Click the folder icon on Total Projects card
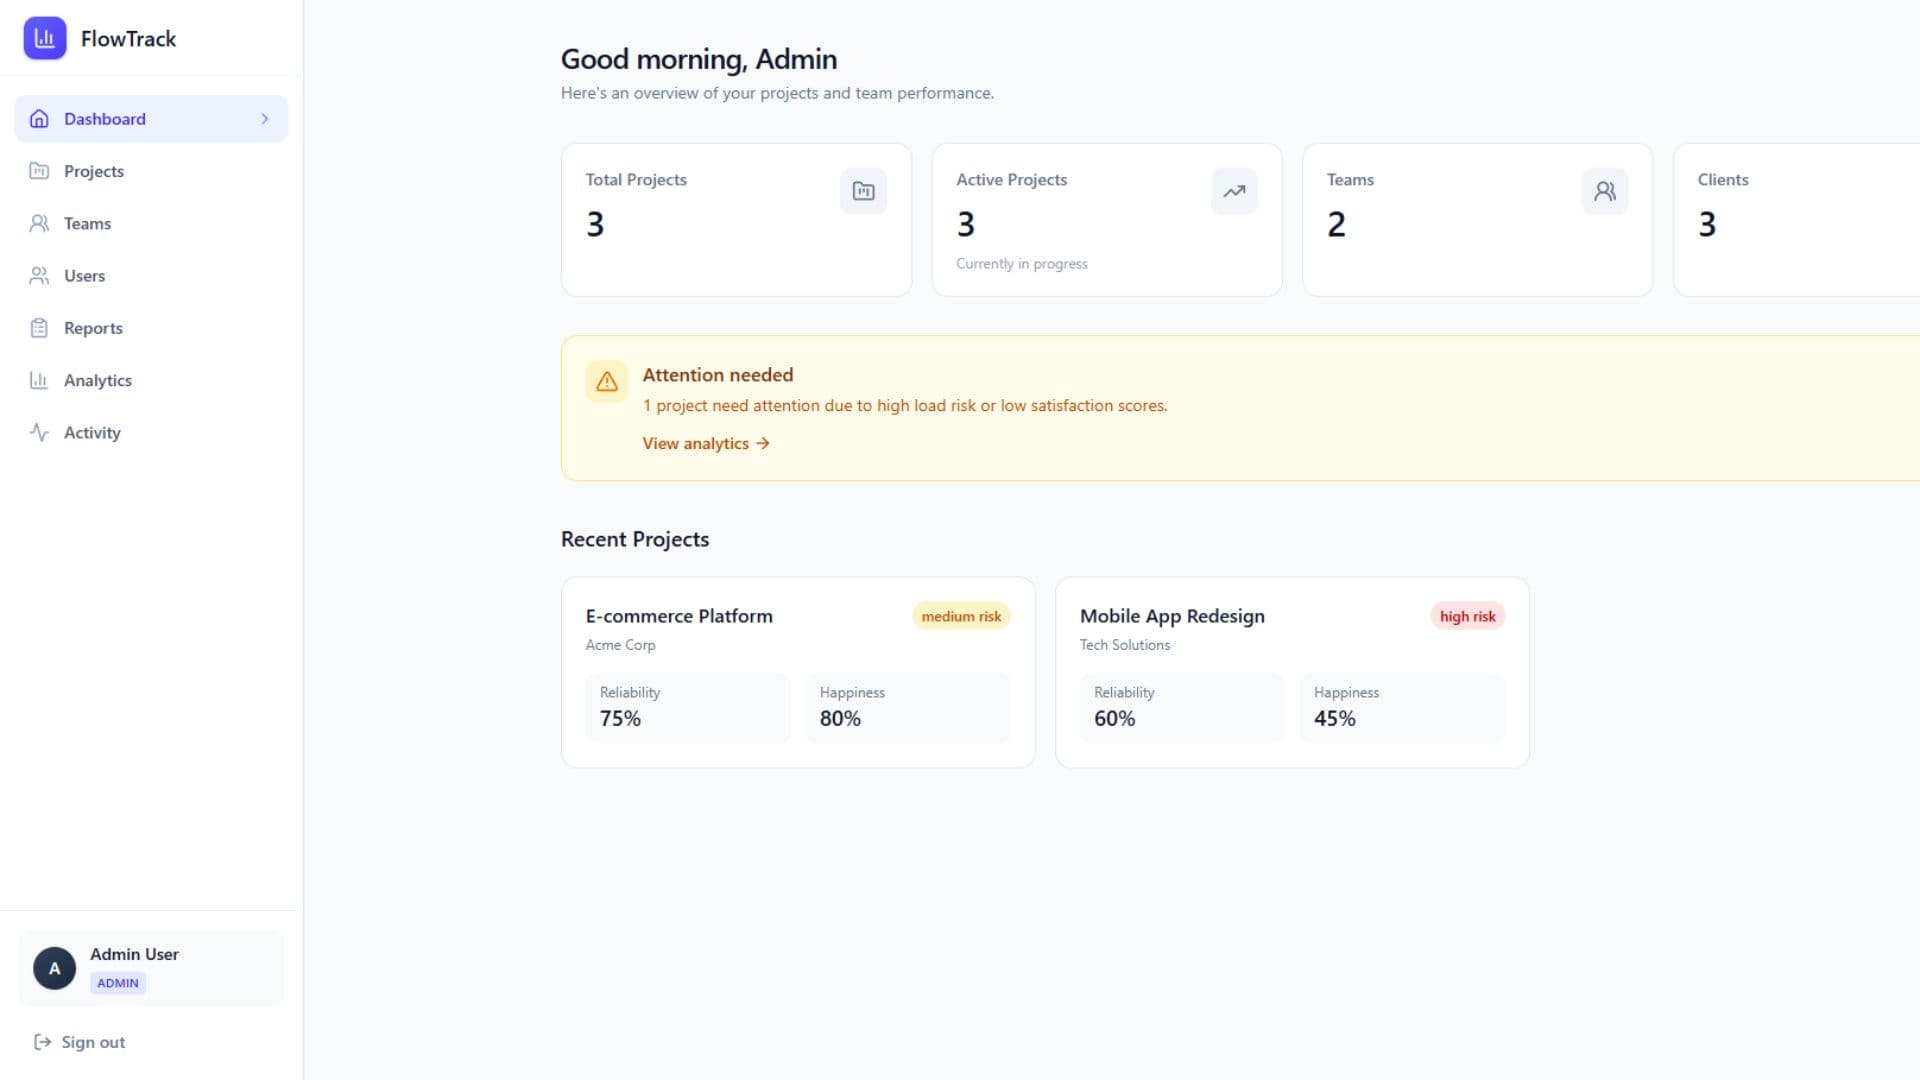The image size is (1920, 1080). tap(863, 191)
